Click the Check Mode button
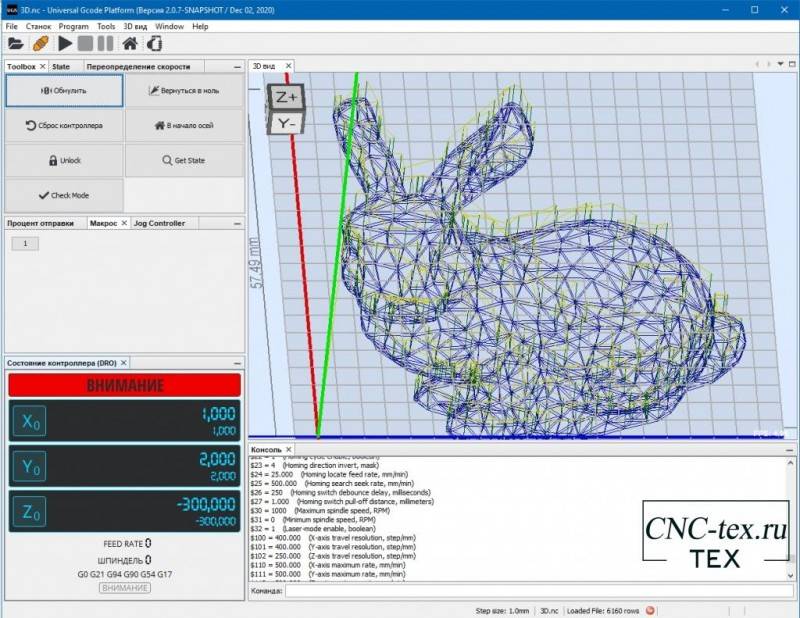Screen dimensions: 800x618 64,195
